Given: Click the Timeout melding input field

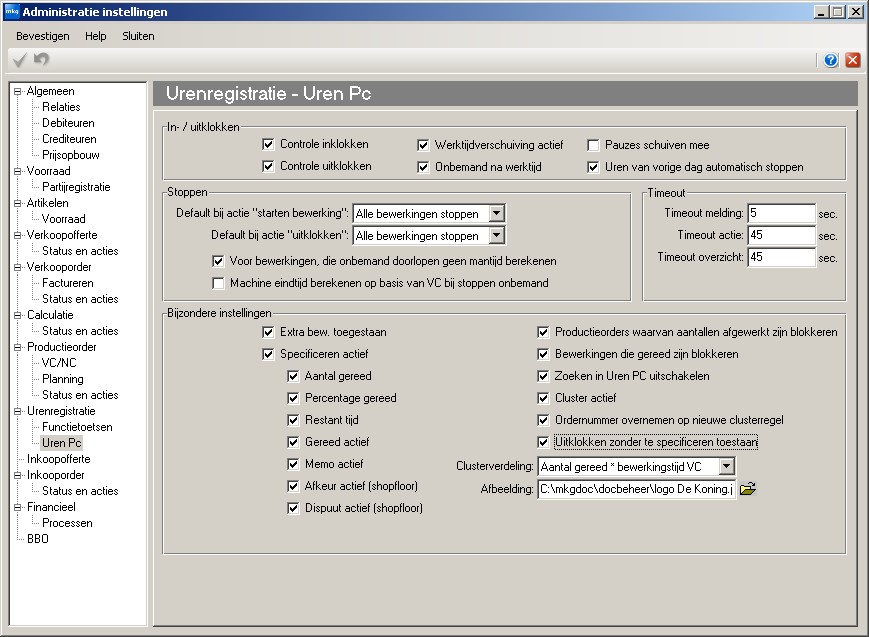Looking at the screenshot, I should pos(781,213).
